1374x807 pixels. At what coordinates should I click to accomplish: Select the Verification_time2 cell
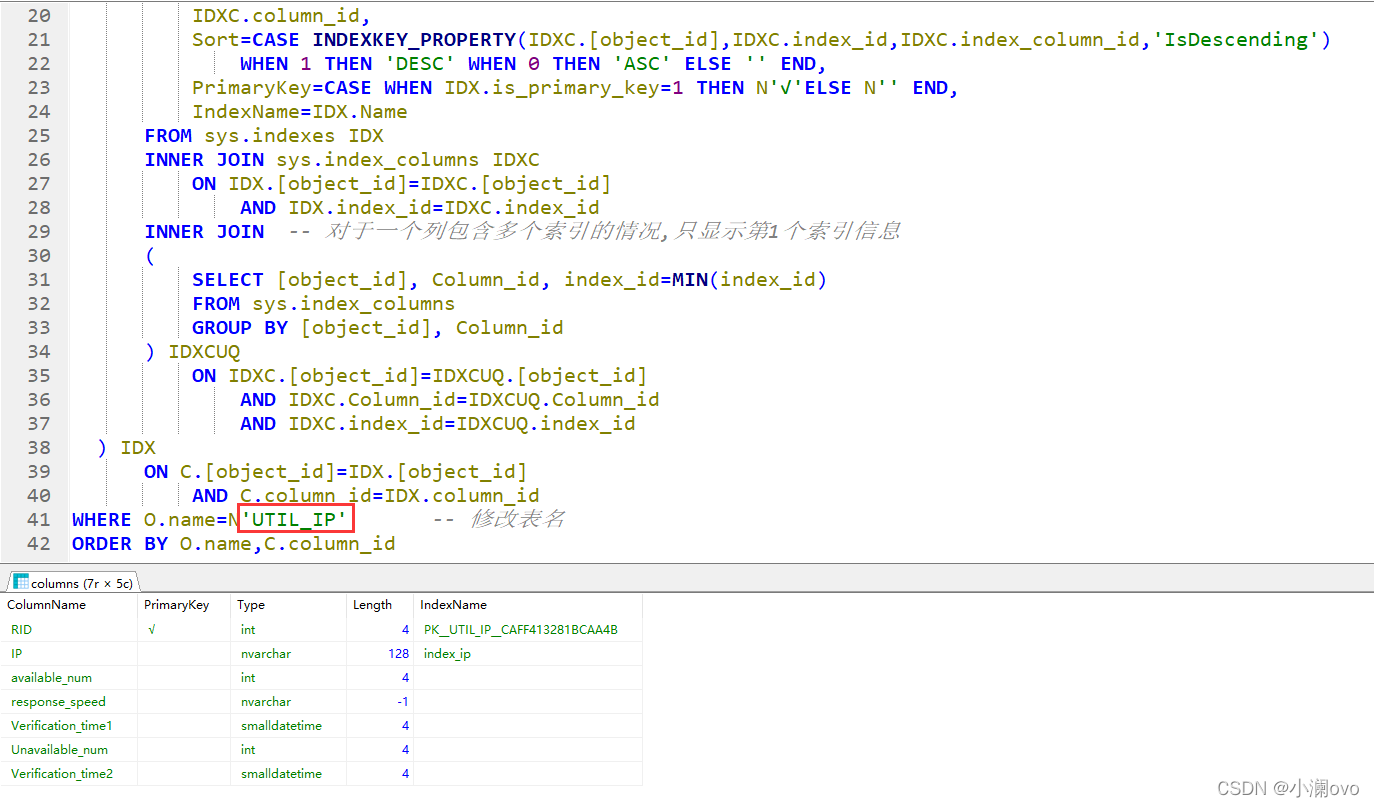pyautogui.click(x=70, y=774)
